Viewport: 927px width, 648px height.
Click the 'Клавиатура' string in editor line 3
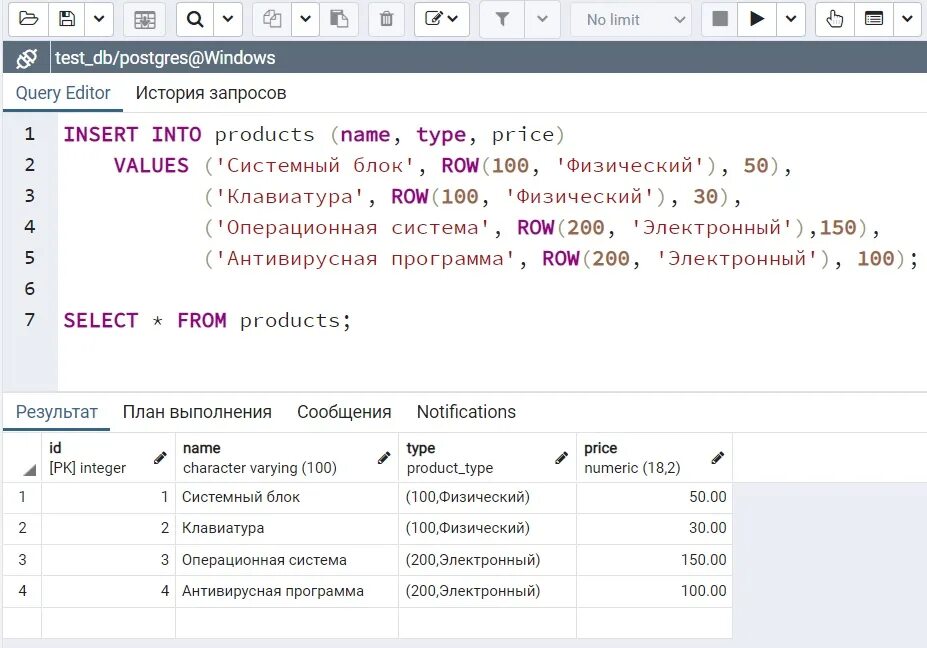click(x=290, y=197)
